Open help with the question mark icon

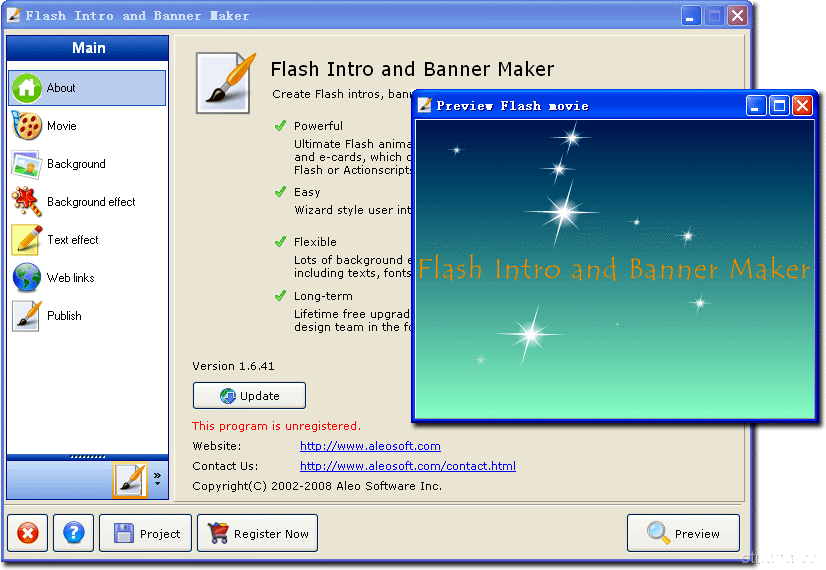click(x=73, y=533)
